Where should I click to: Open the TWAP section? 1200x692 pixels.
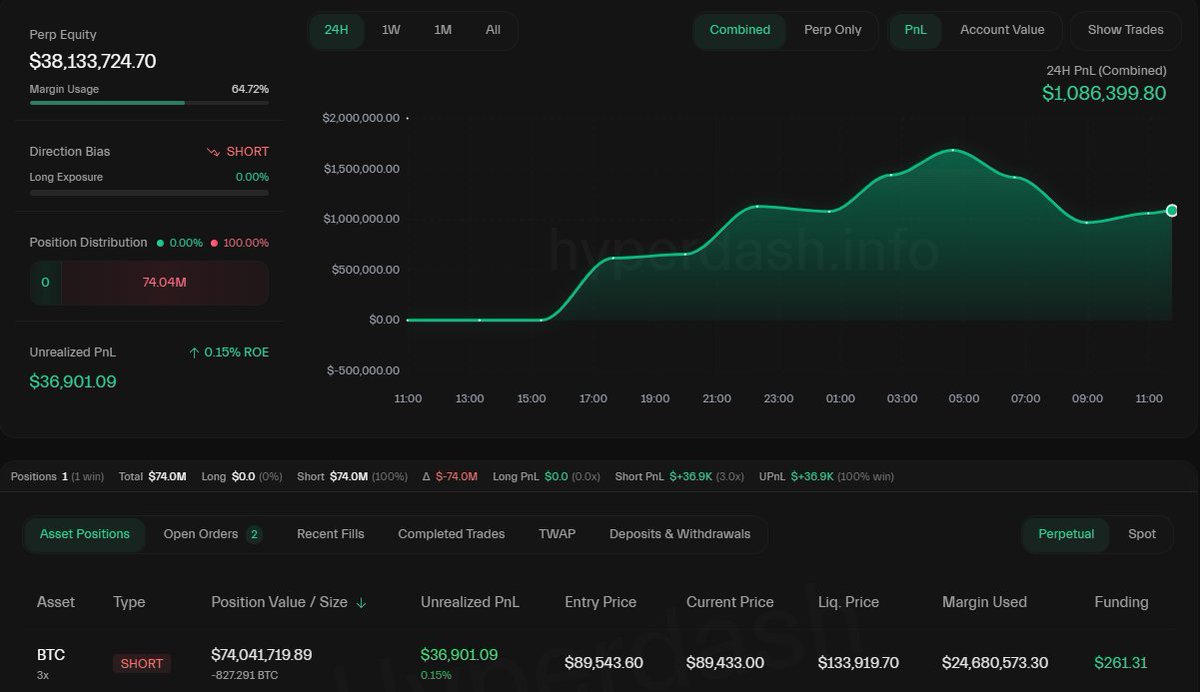pyautogui.click(x=557, y=534)
